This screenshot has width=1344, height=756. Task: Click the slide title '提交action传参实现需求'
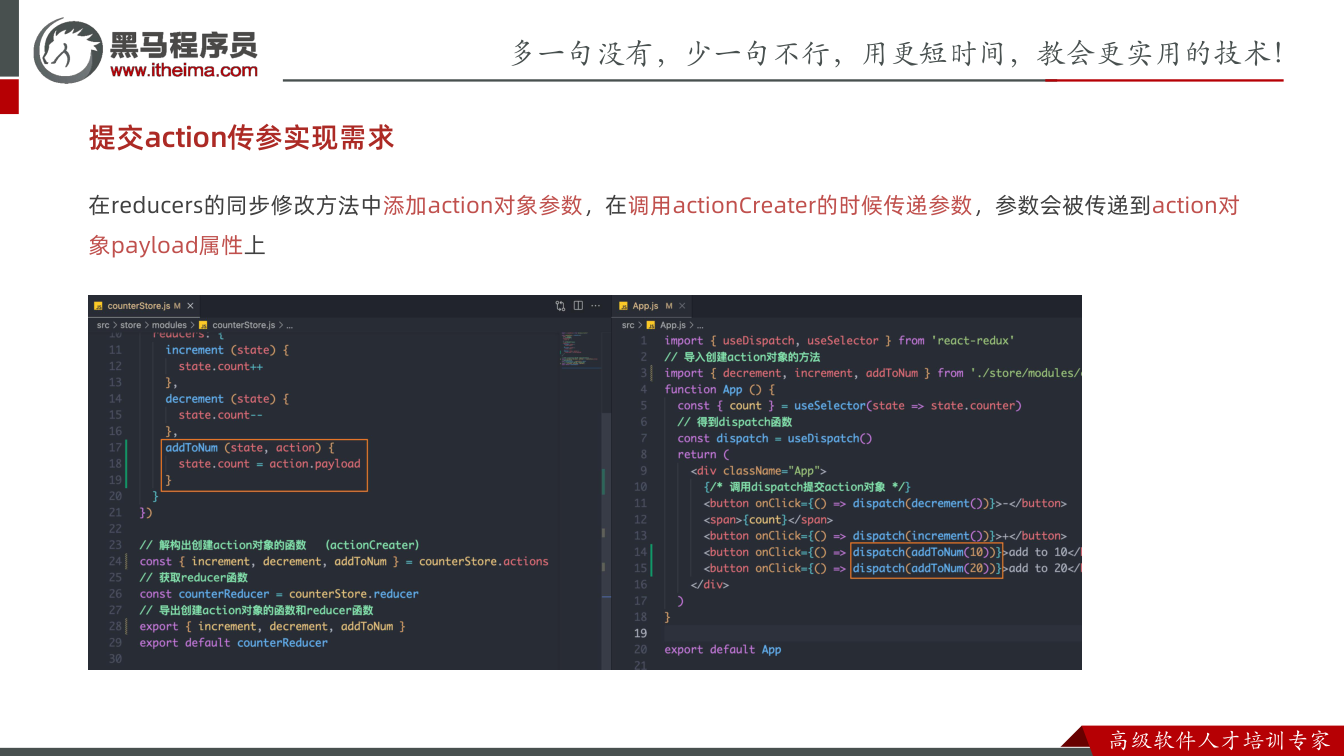[242, 137]
